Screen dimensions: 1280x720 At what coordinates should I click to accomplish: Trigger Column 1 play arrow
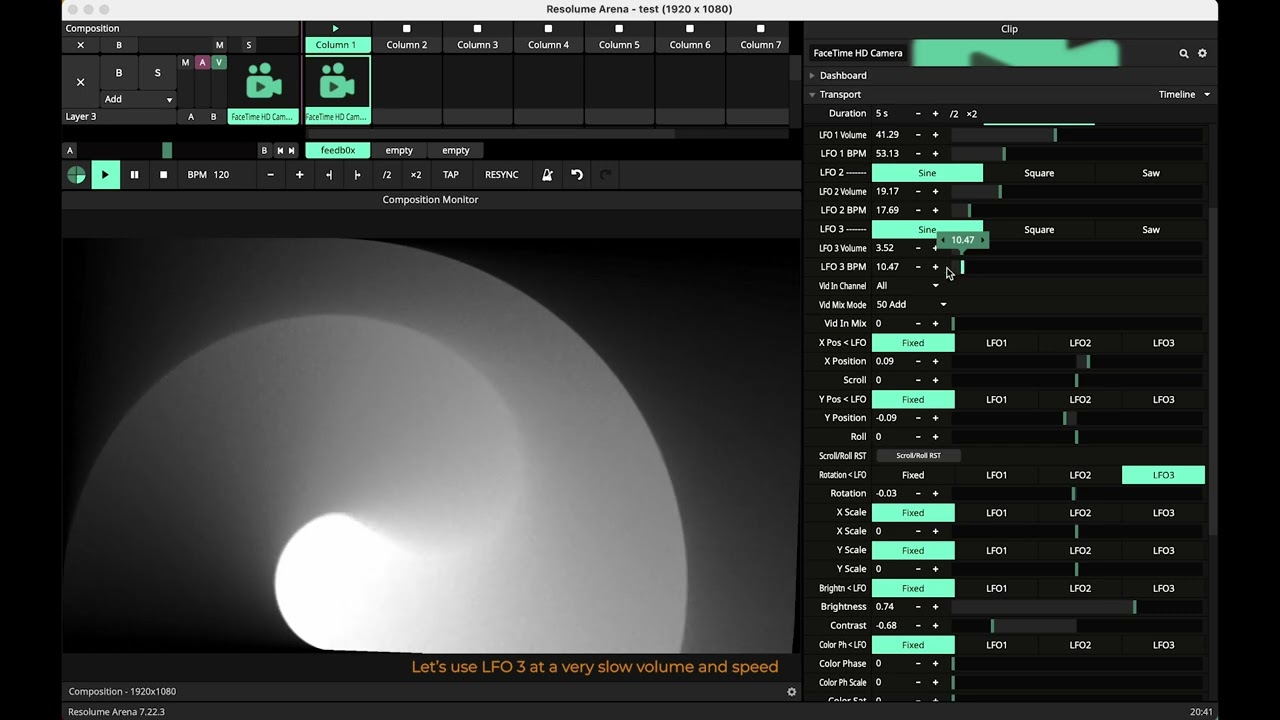[335, 28]
